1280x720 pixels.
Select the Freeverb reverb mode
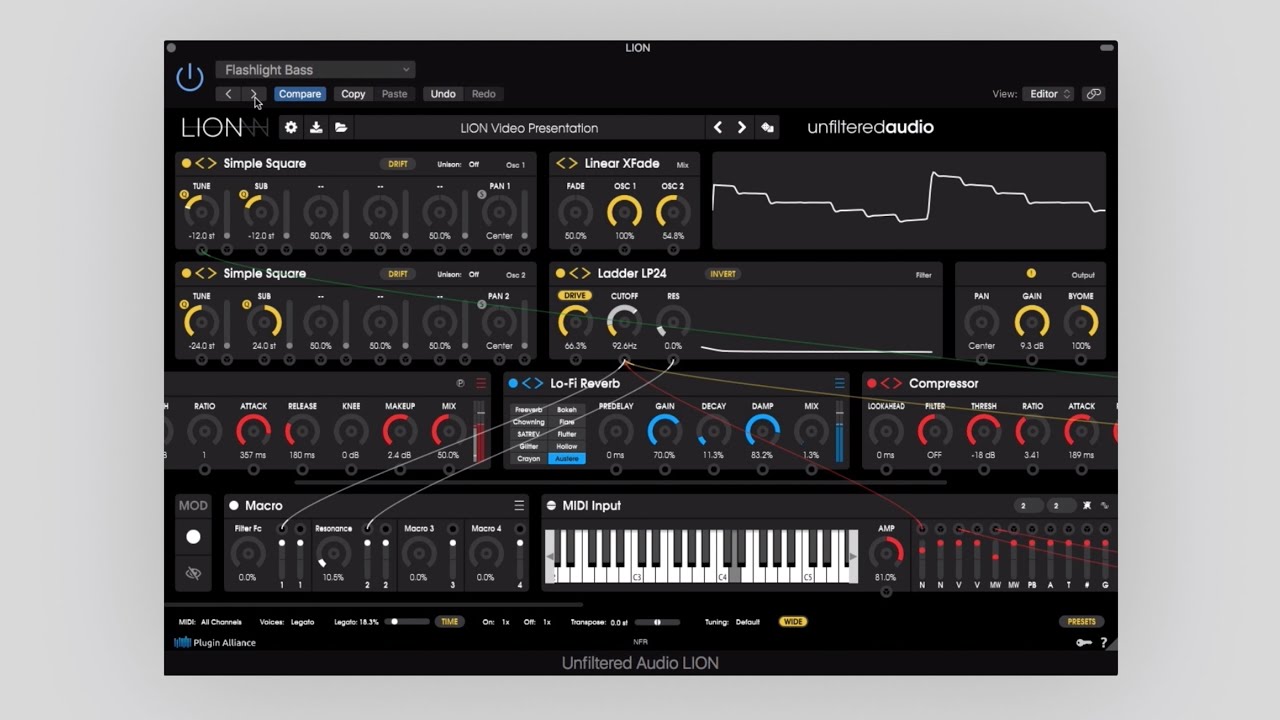(x=529, y=410)
